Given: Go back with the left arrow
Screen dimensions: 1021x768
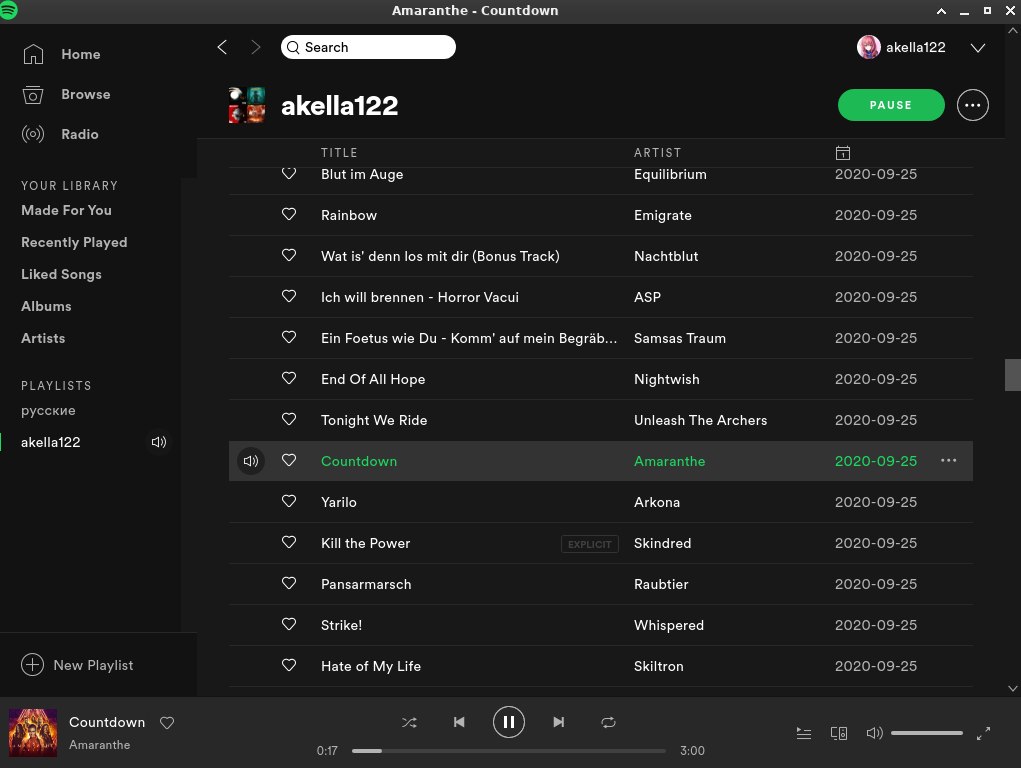Looking at the screenshot, I should 222,47.
